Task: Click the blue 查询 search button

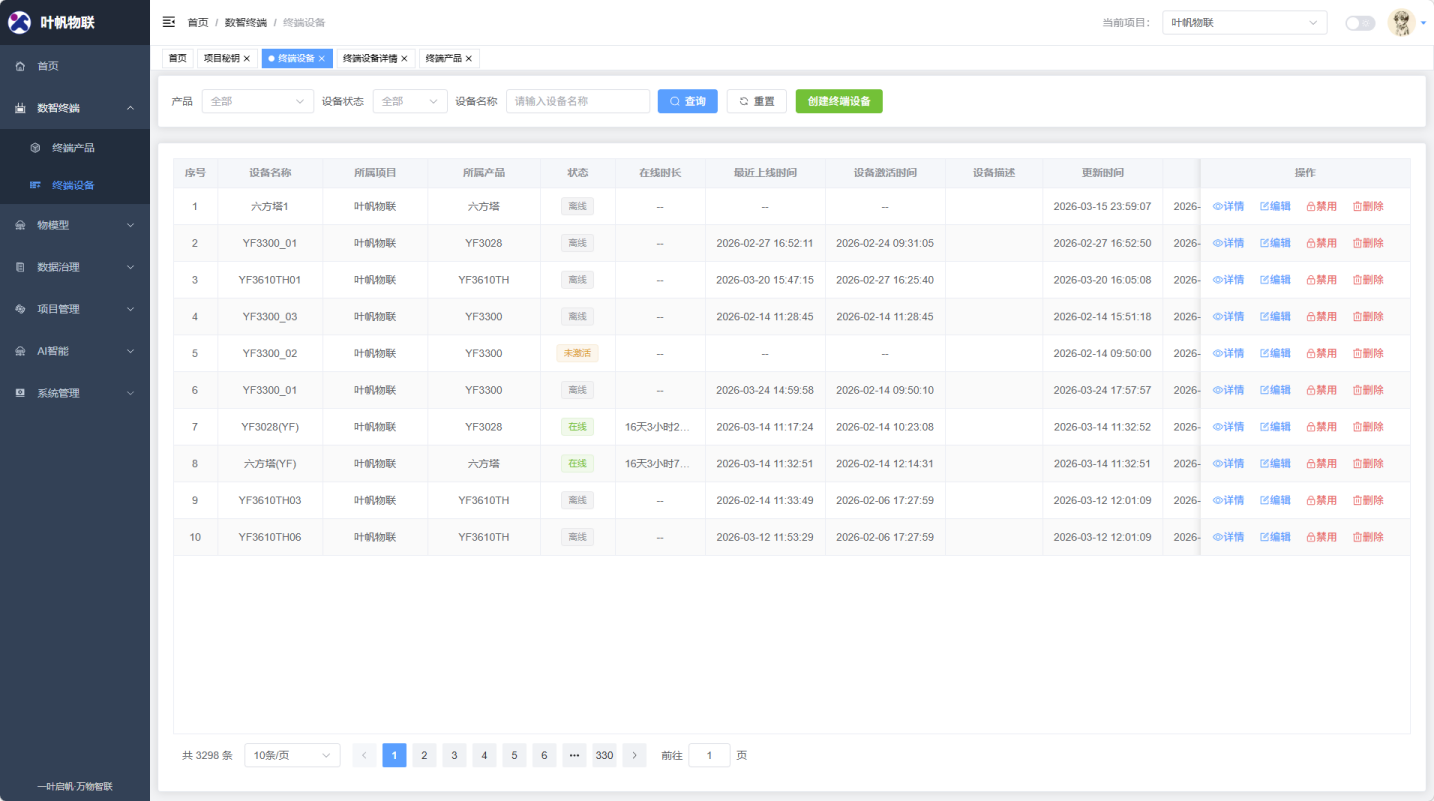Action: [687, 101]
